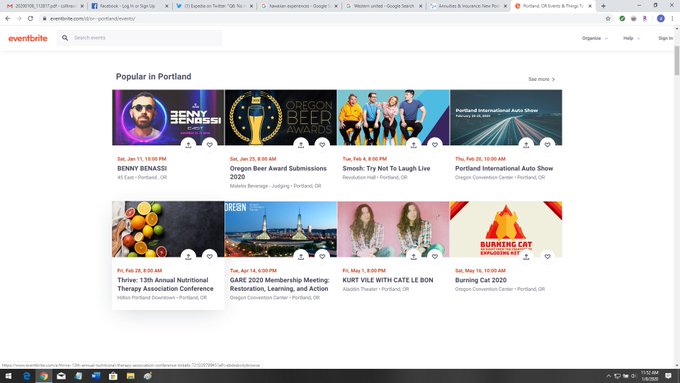680x383 pixels.
Task: Heart the Portland International Auto Show event
Action: [547, 145]
